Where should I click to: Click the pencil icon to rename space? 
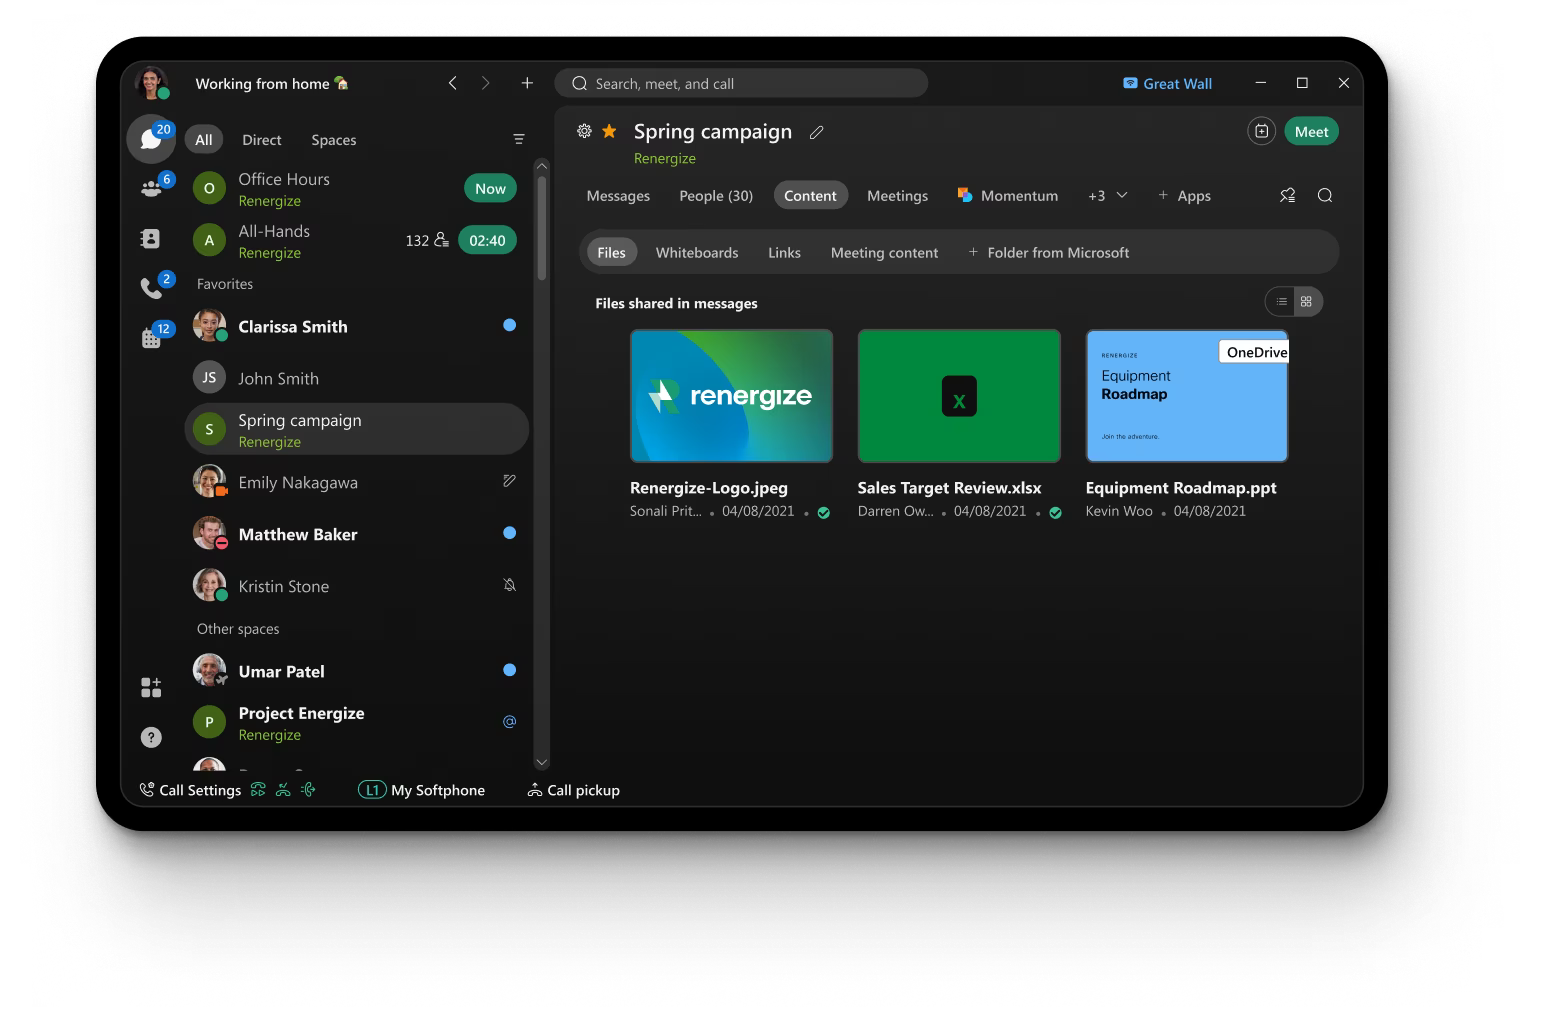click(x=817, y=132)
